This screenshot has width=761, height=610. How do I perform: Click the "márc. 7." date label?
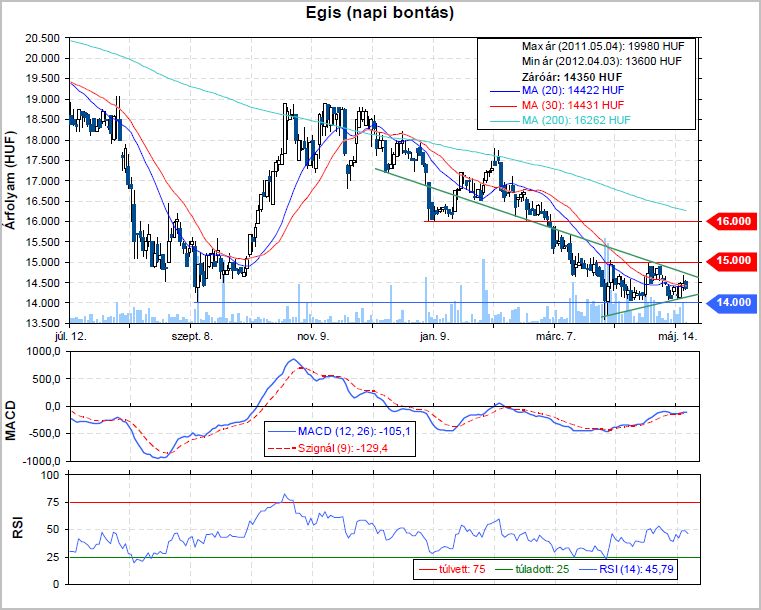555,336
